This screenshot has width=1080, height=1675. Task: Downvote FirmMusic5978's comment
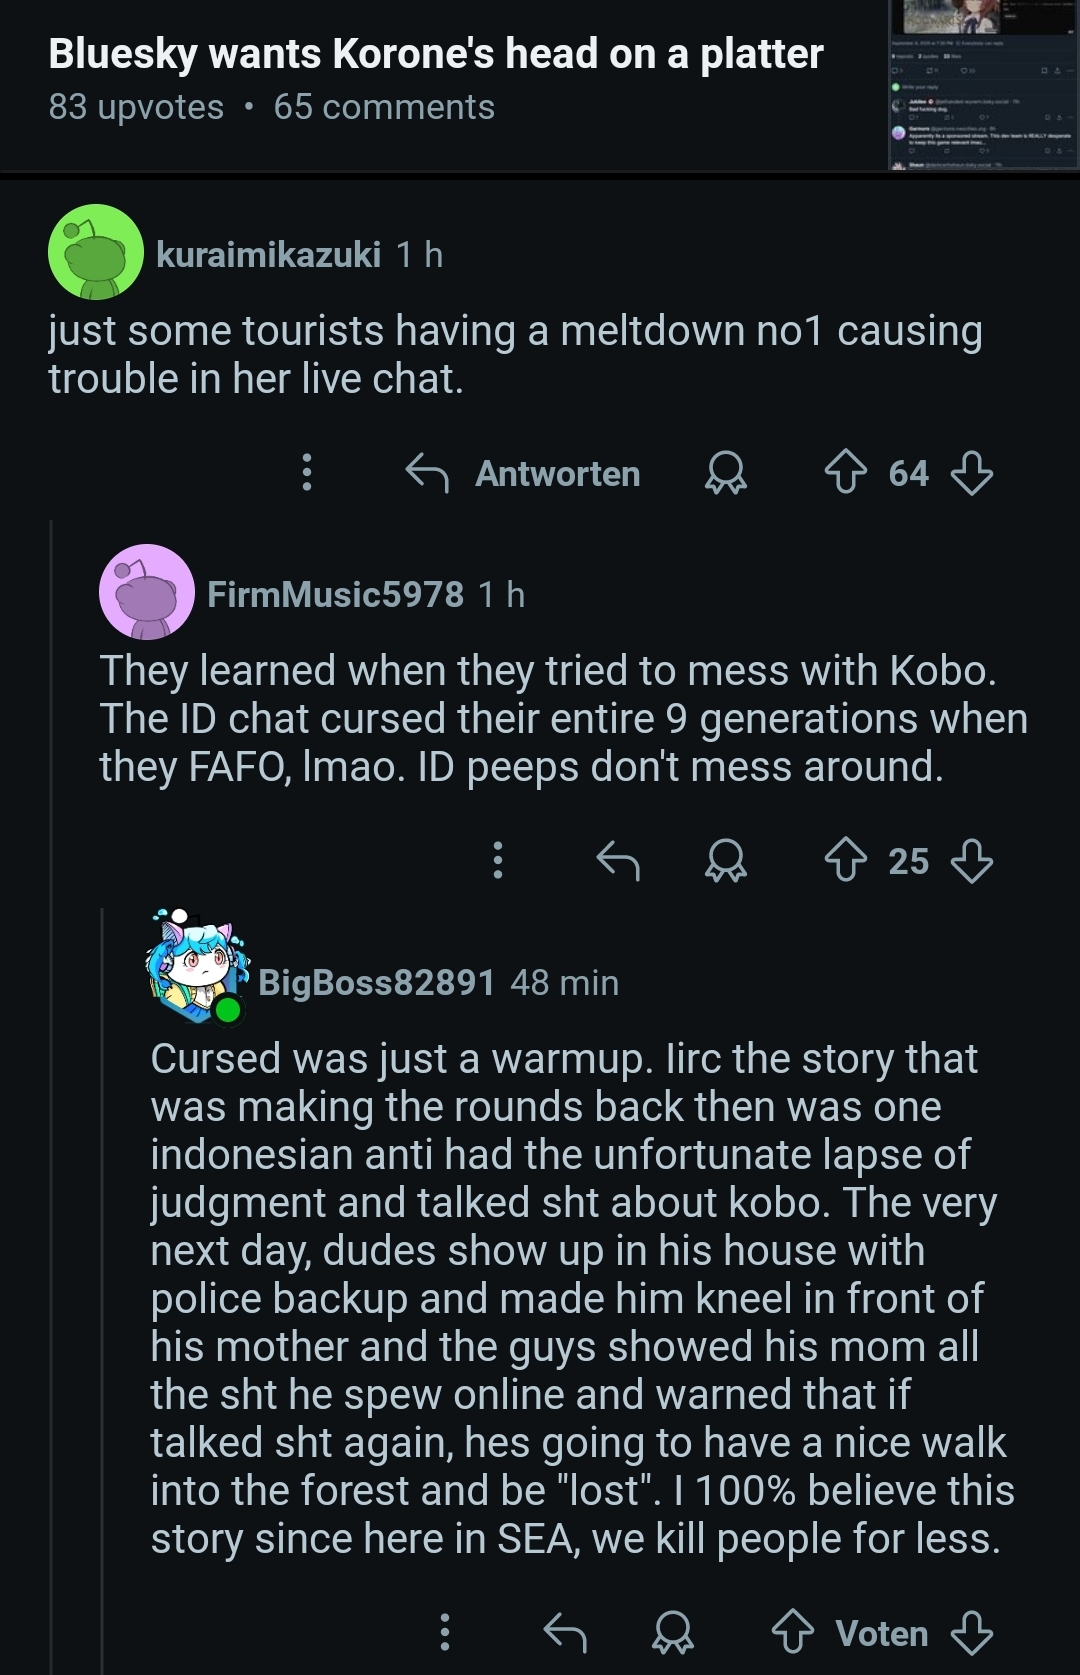pos(971,861)
